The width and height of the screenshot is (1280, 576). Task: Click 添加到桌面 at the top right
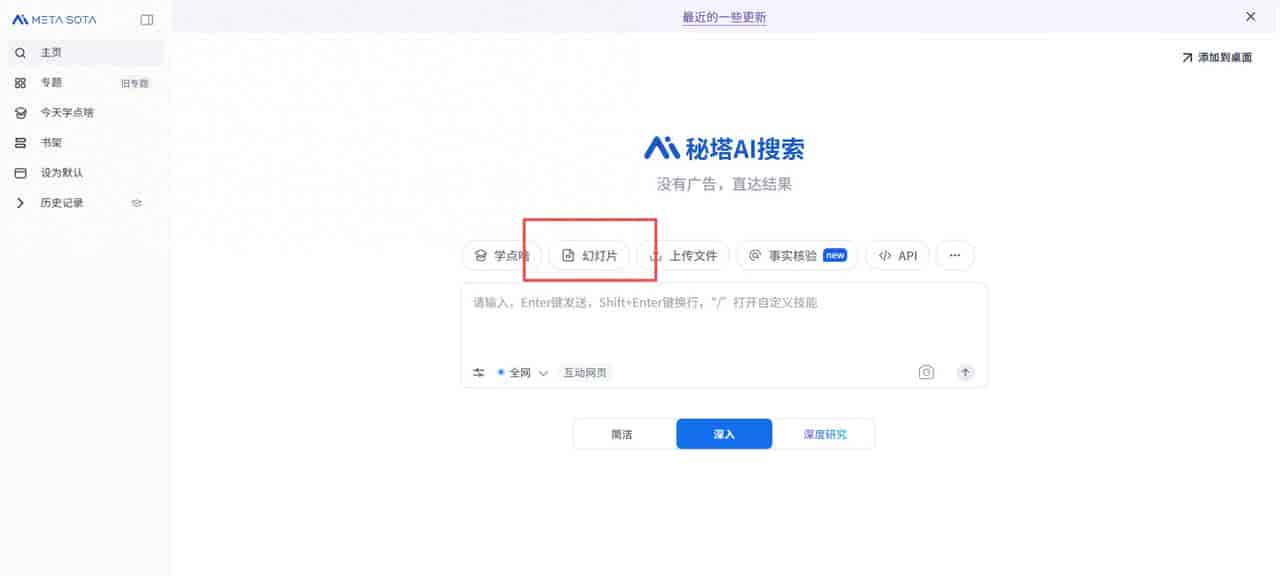(x=1217, y=58)
